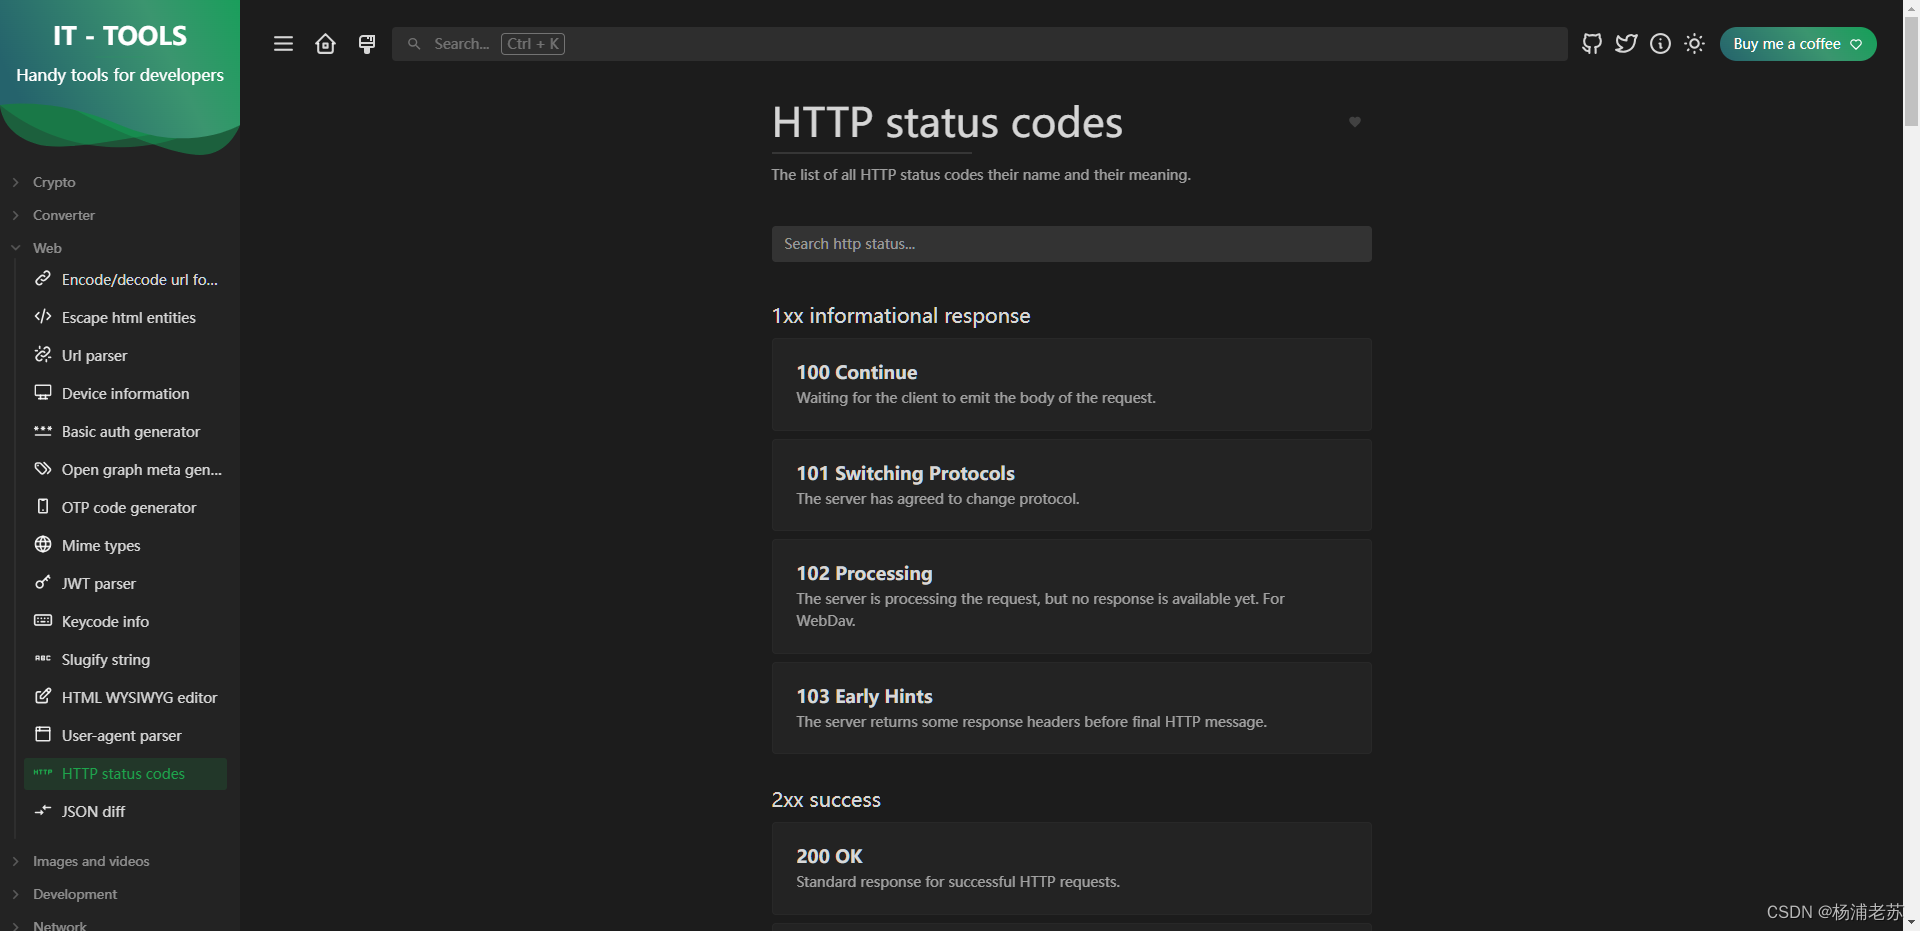Image resolution: width=1920 pixels, height=931 pixels.
Task: Click the JSON diff compare icon
Action: pos(43,811)
